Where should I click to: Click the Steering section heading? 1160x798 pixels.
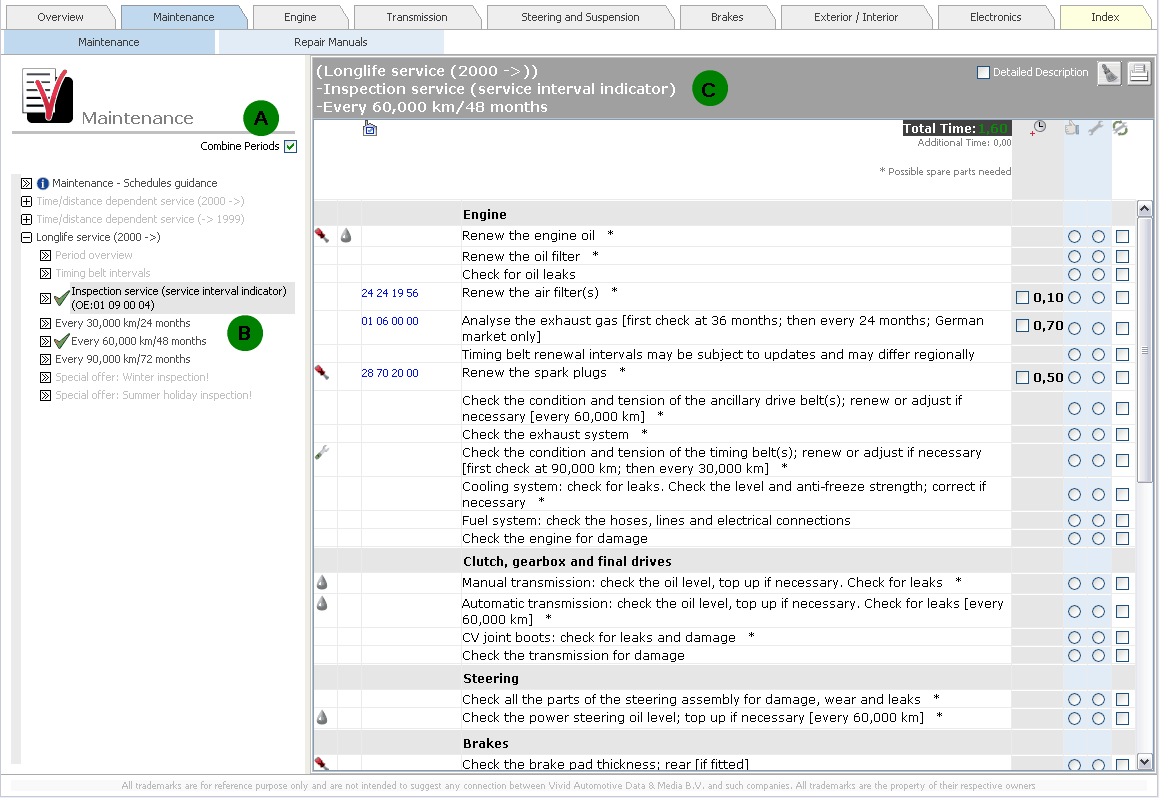point(490,678)
